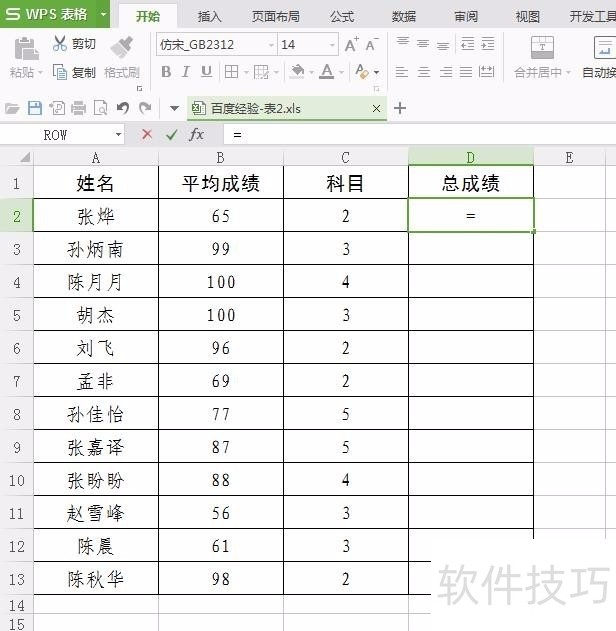This screenshot has height=631, width=616.
Task: Align text to vertical middle
Action: tap(423, 43)
